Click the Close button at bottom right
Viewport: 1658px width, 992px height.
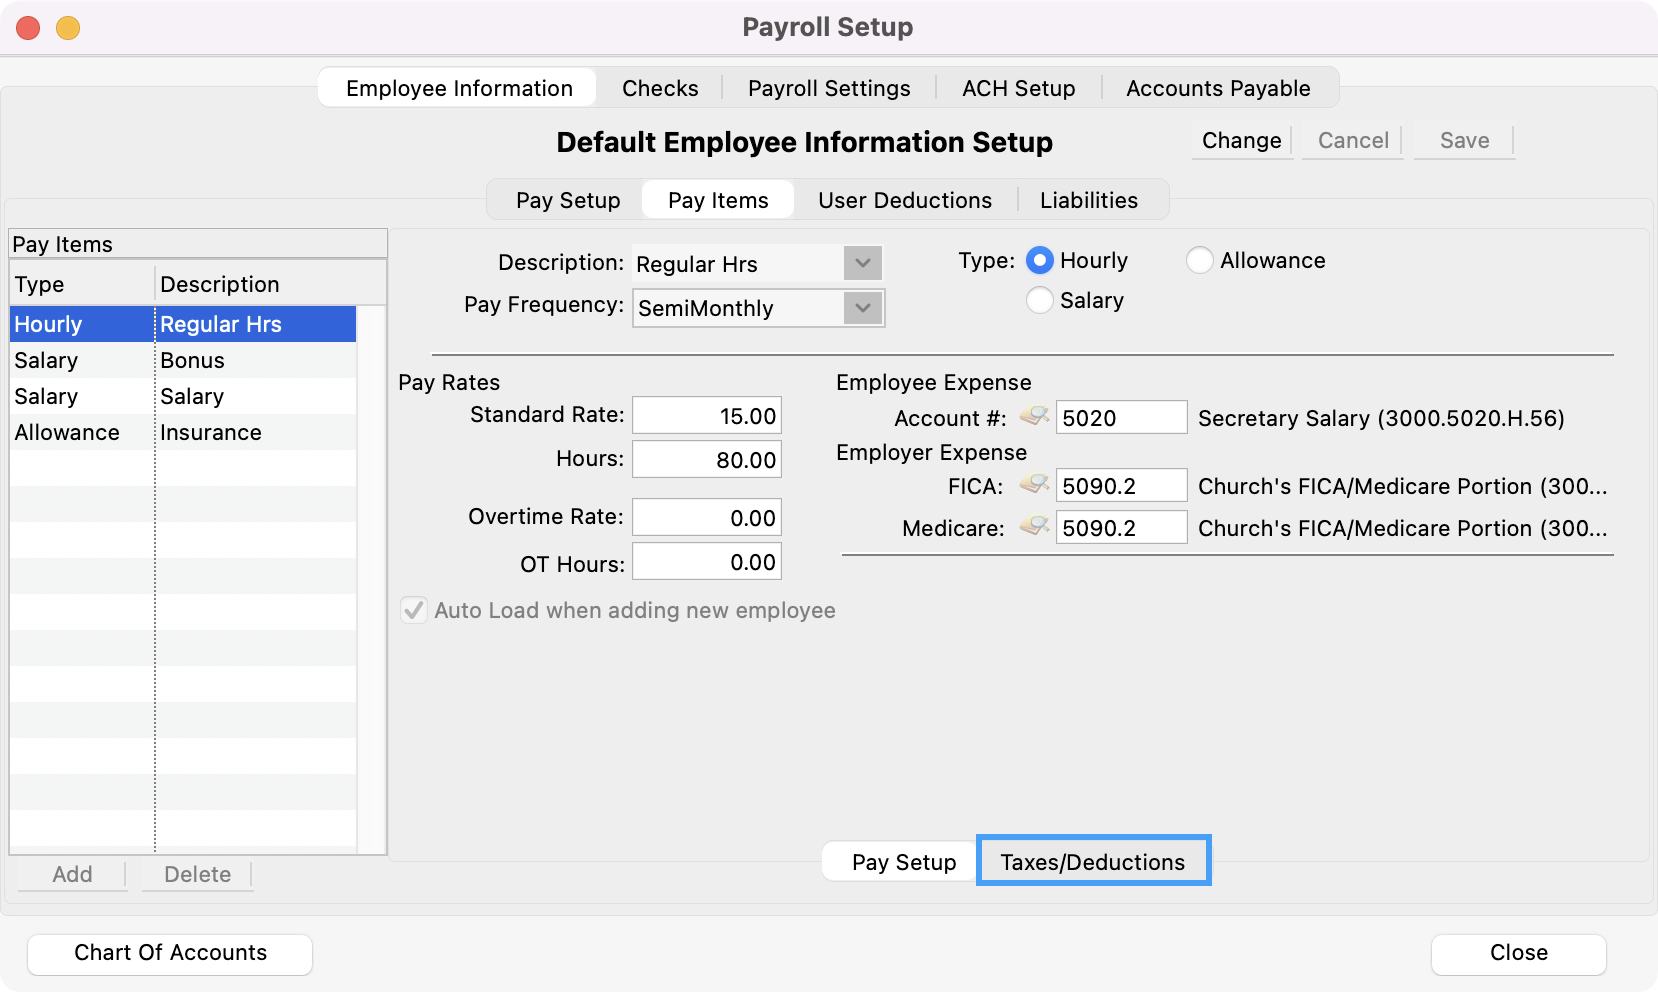1518,953
